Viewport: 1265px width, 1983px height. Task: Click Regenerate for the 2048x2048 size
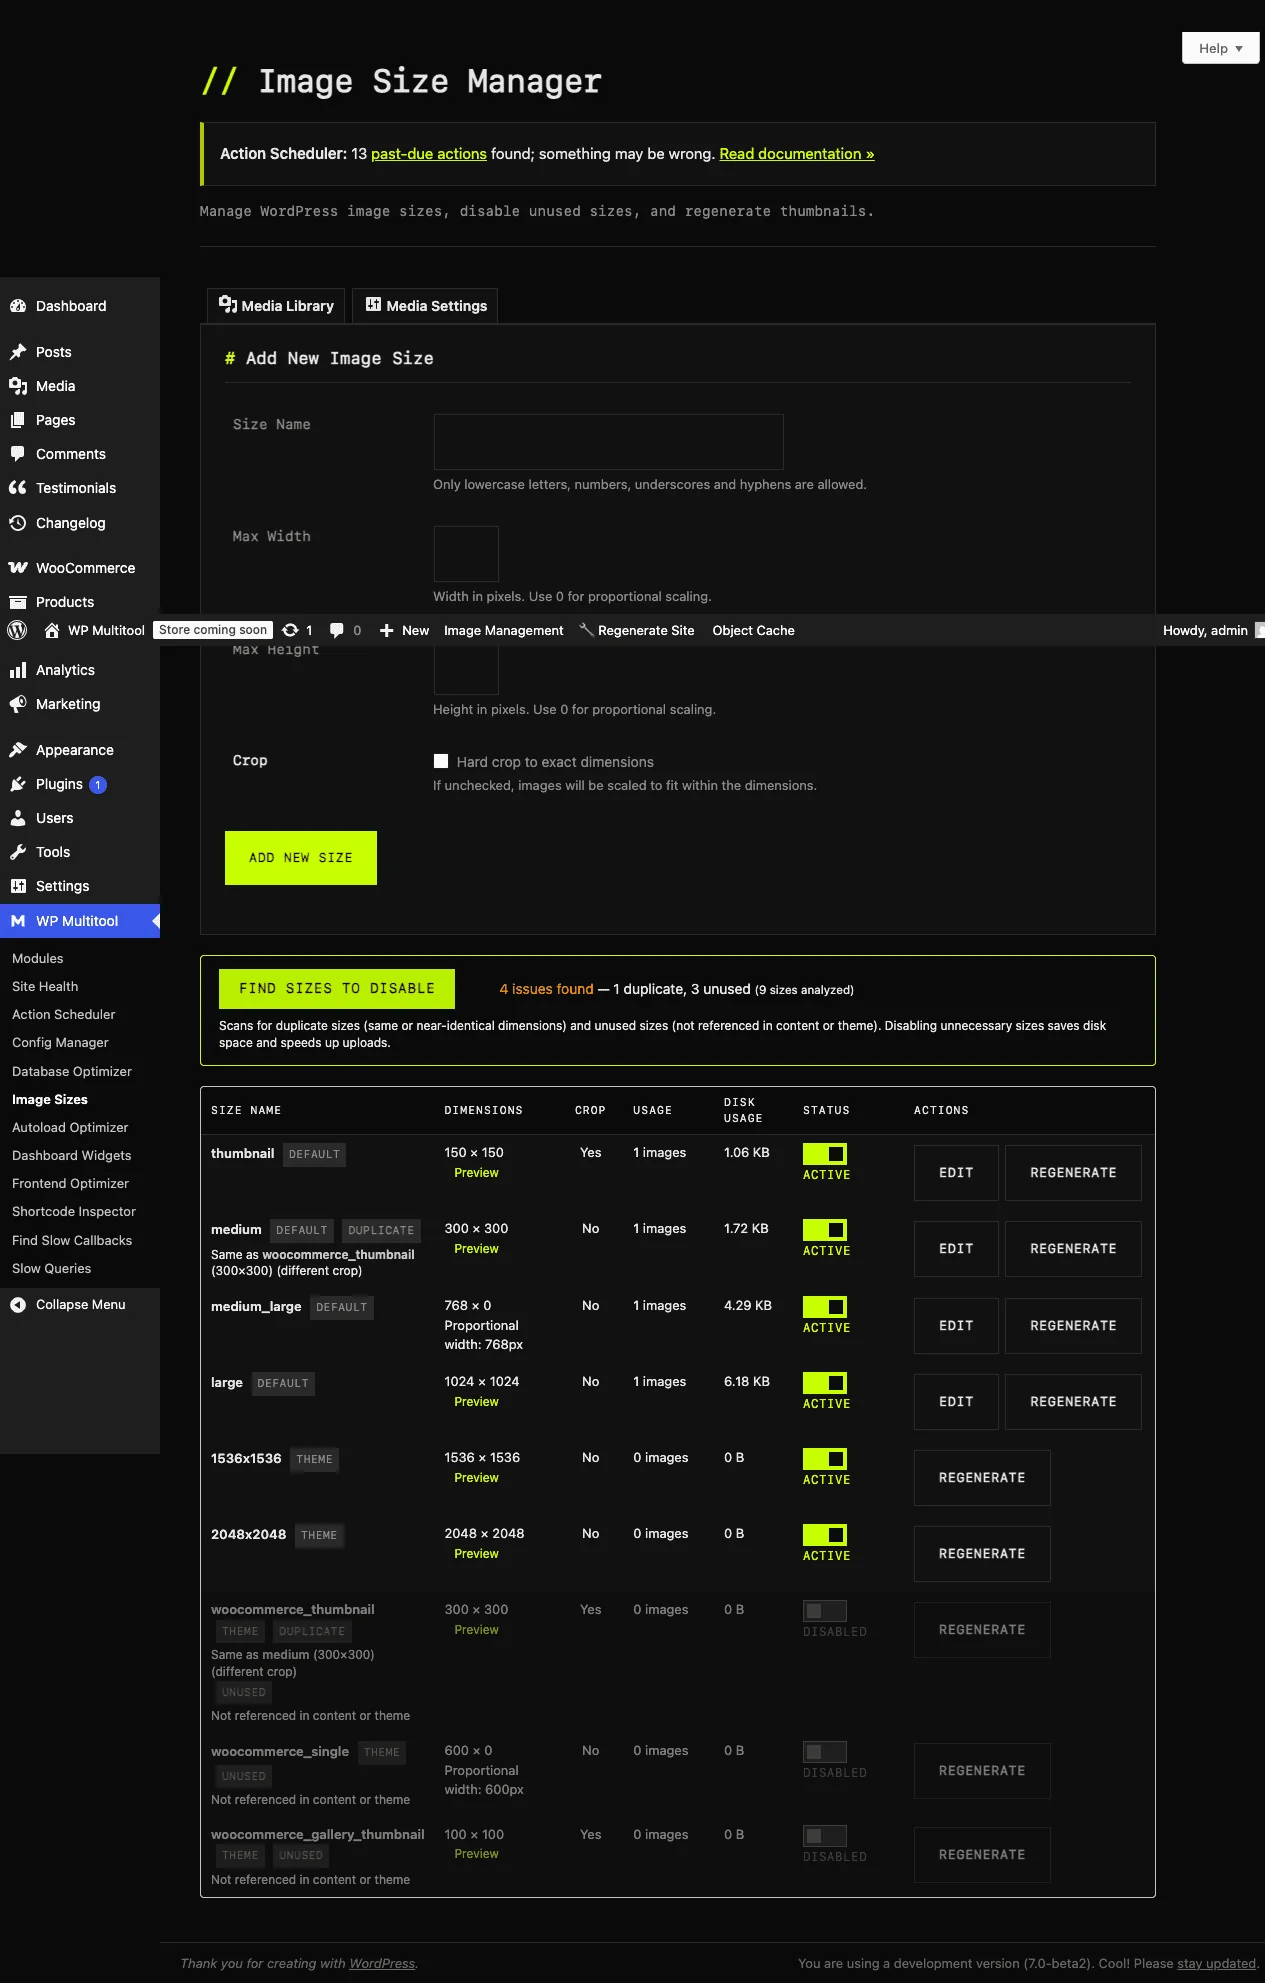click(x=982, y=1554)
